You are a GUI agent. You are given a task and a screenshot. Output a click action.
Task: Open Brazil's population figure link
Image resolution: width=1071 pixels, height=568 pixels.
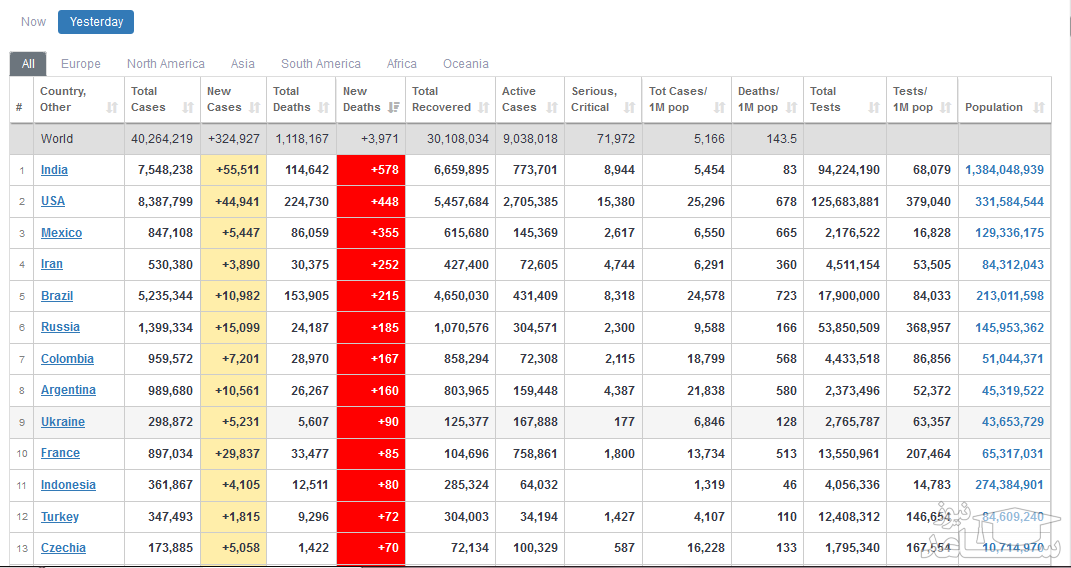pos(1009,296)
